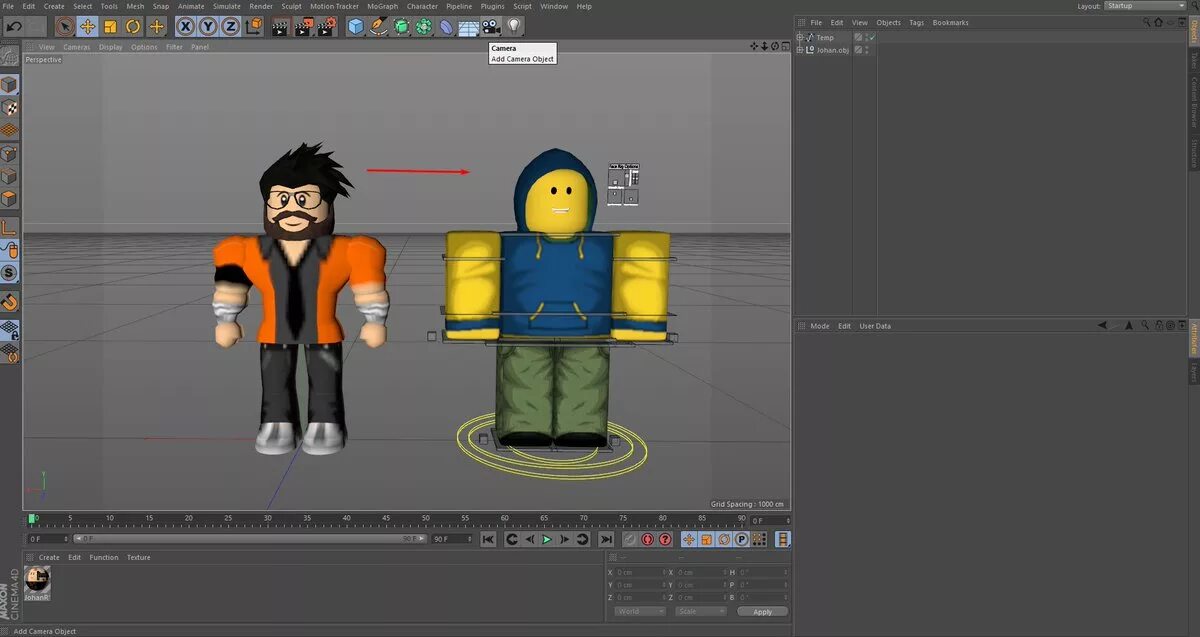Select Johan.obj in the Object Manager

tap(832, 49)
